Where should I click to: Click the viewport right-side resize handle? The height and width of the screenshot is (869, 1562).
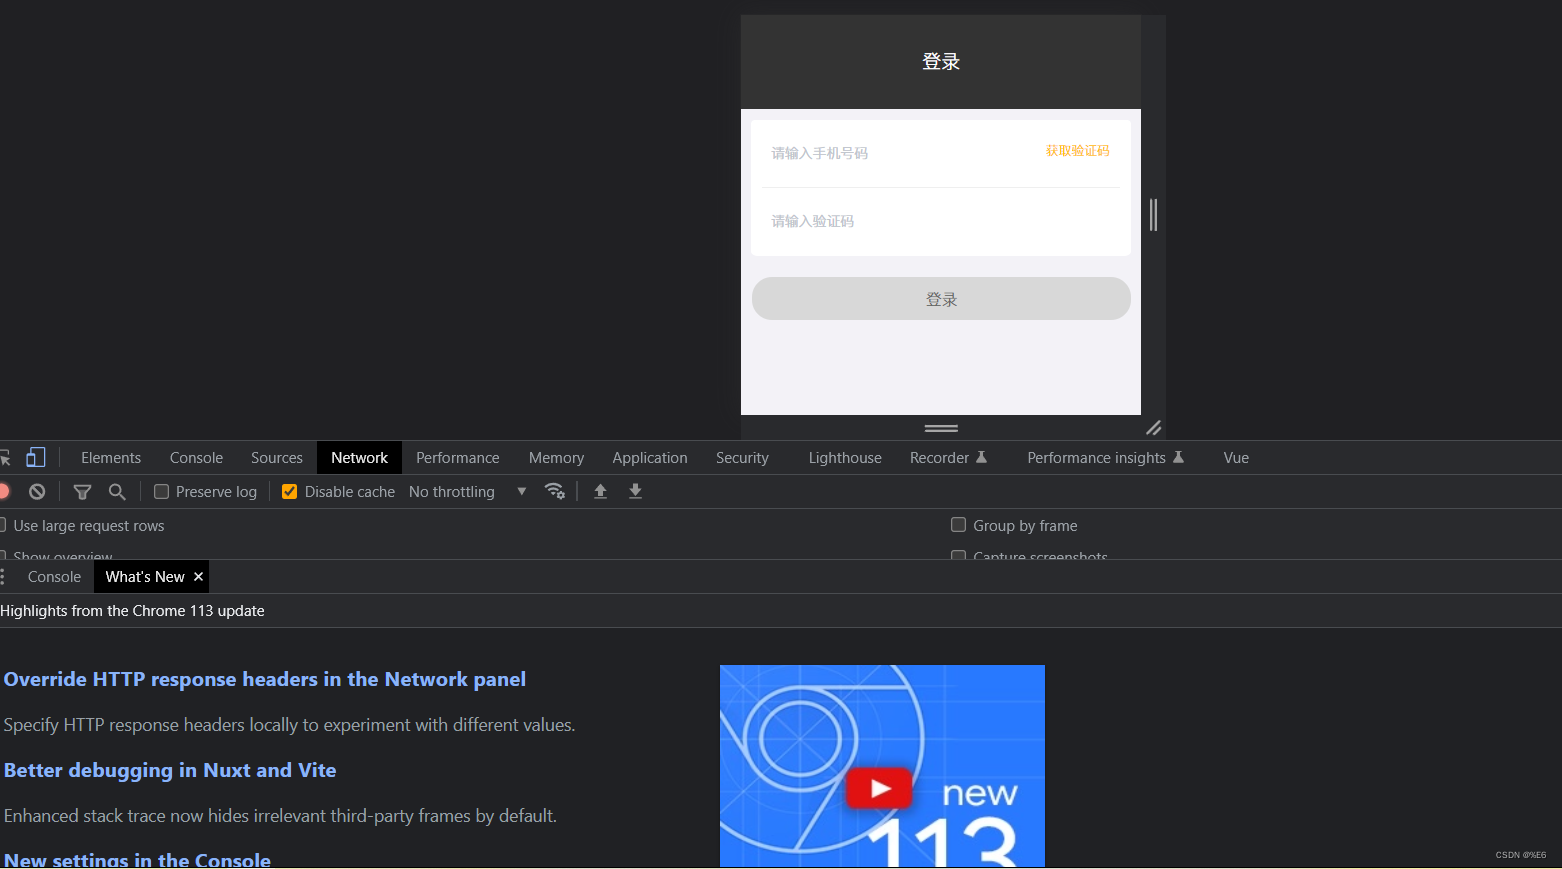pyautogui.click(x=1153, y=215)
